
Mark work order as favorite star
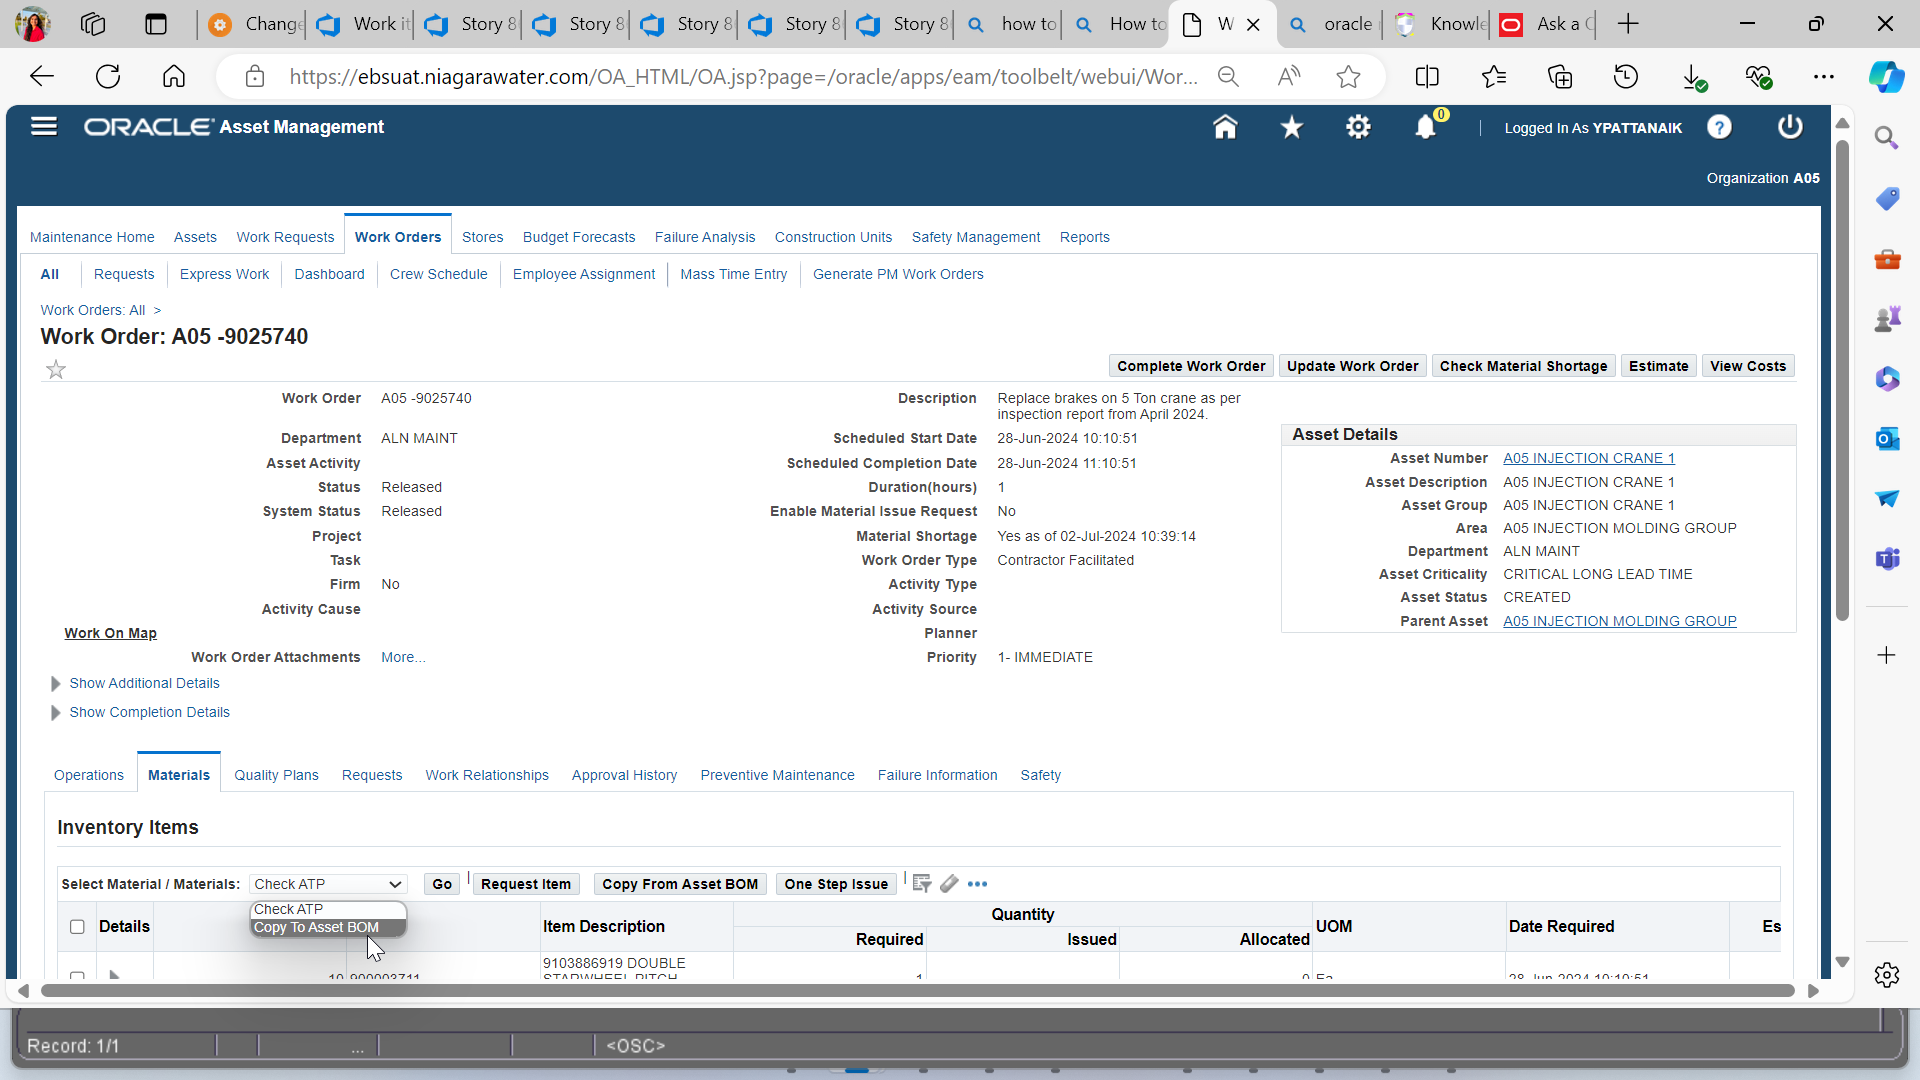point(56,370)
